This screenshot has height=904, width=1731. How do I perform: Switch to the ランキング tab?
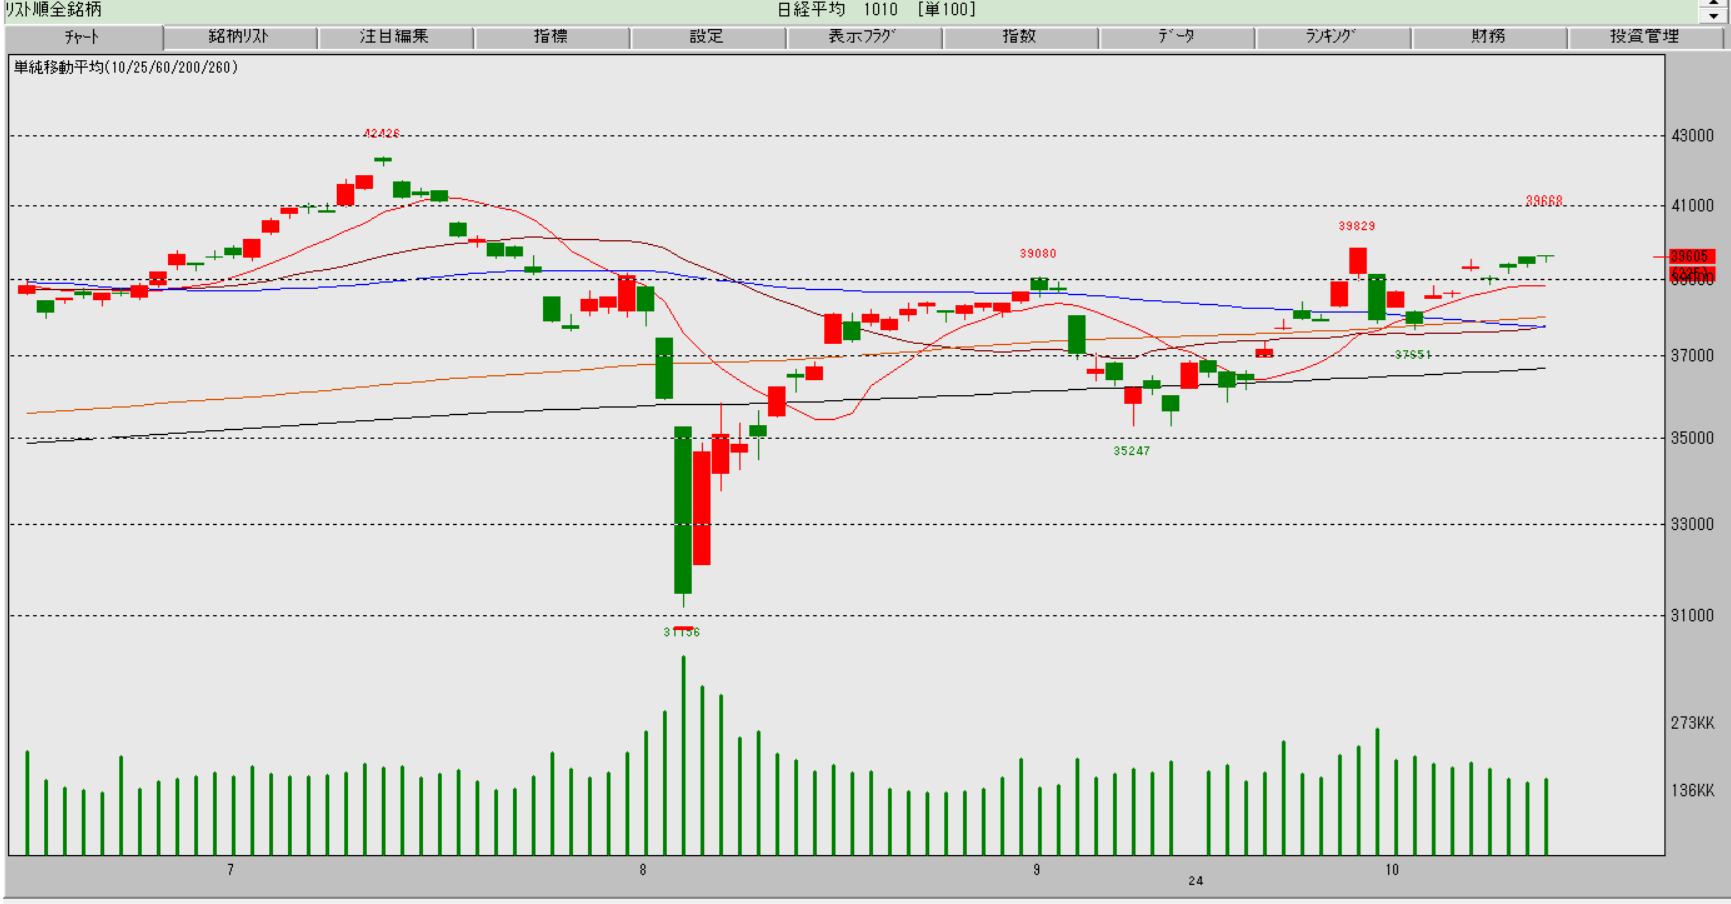1332,37
